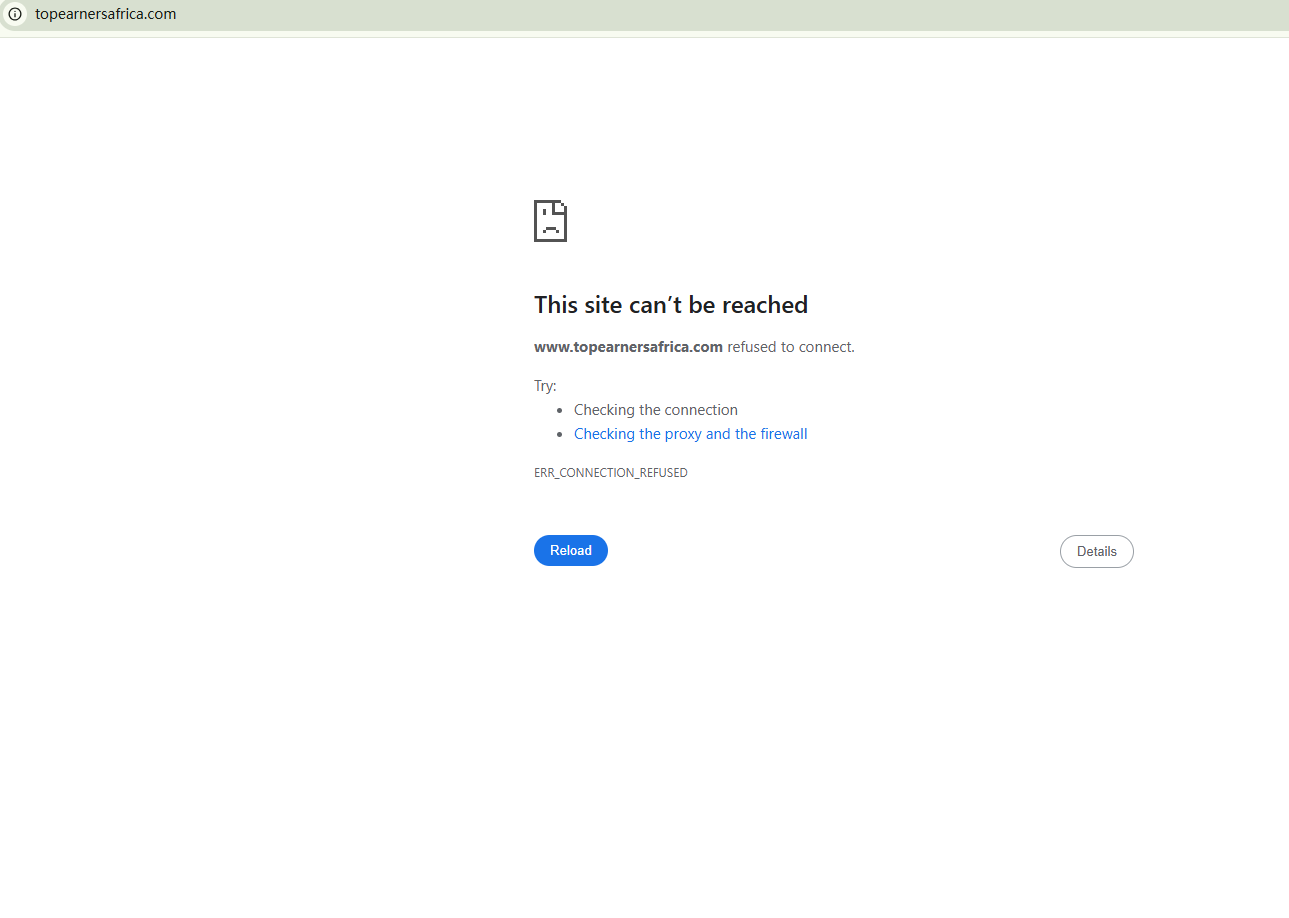The image size is (1289, 918).
Task: Click the 'Try:' label text
Action: [x=545, y=386]
